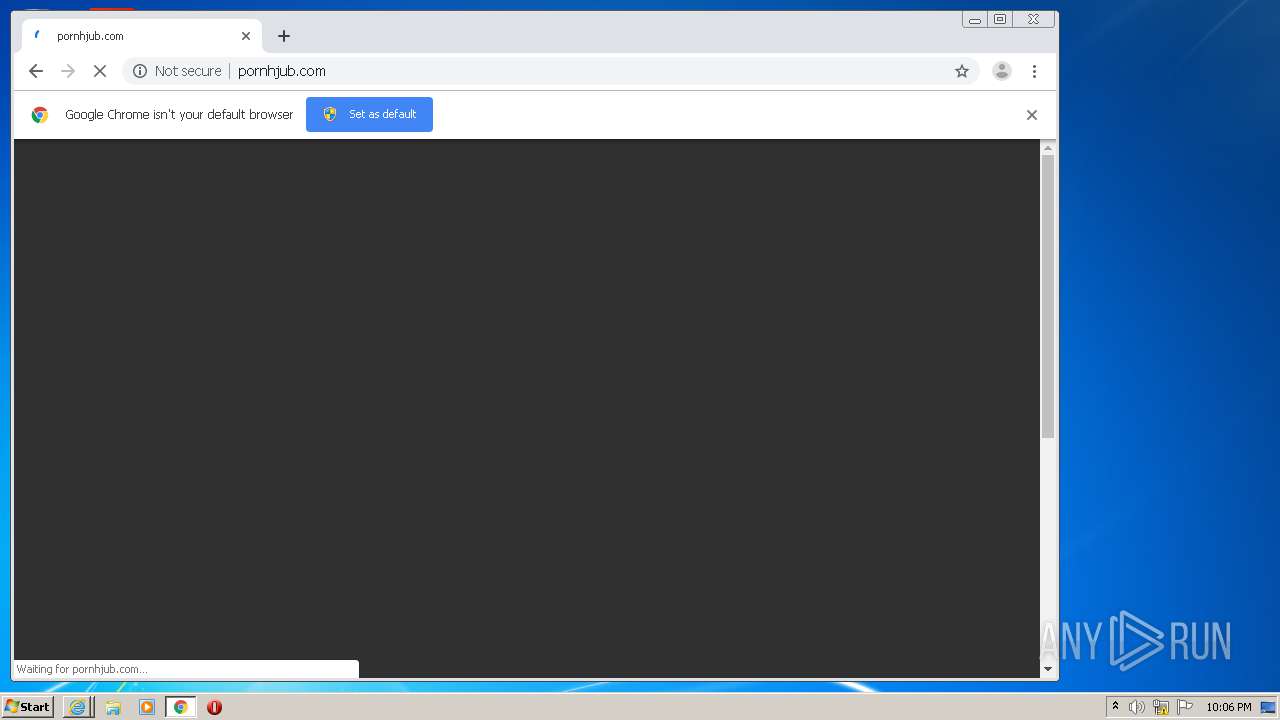Click the Not secure label
Screen dimensions: 1280x720
(188, 71)
